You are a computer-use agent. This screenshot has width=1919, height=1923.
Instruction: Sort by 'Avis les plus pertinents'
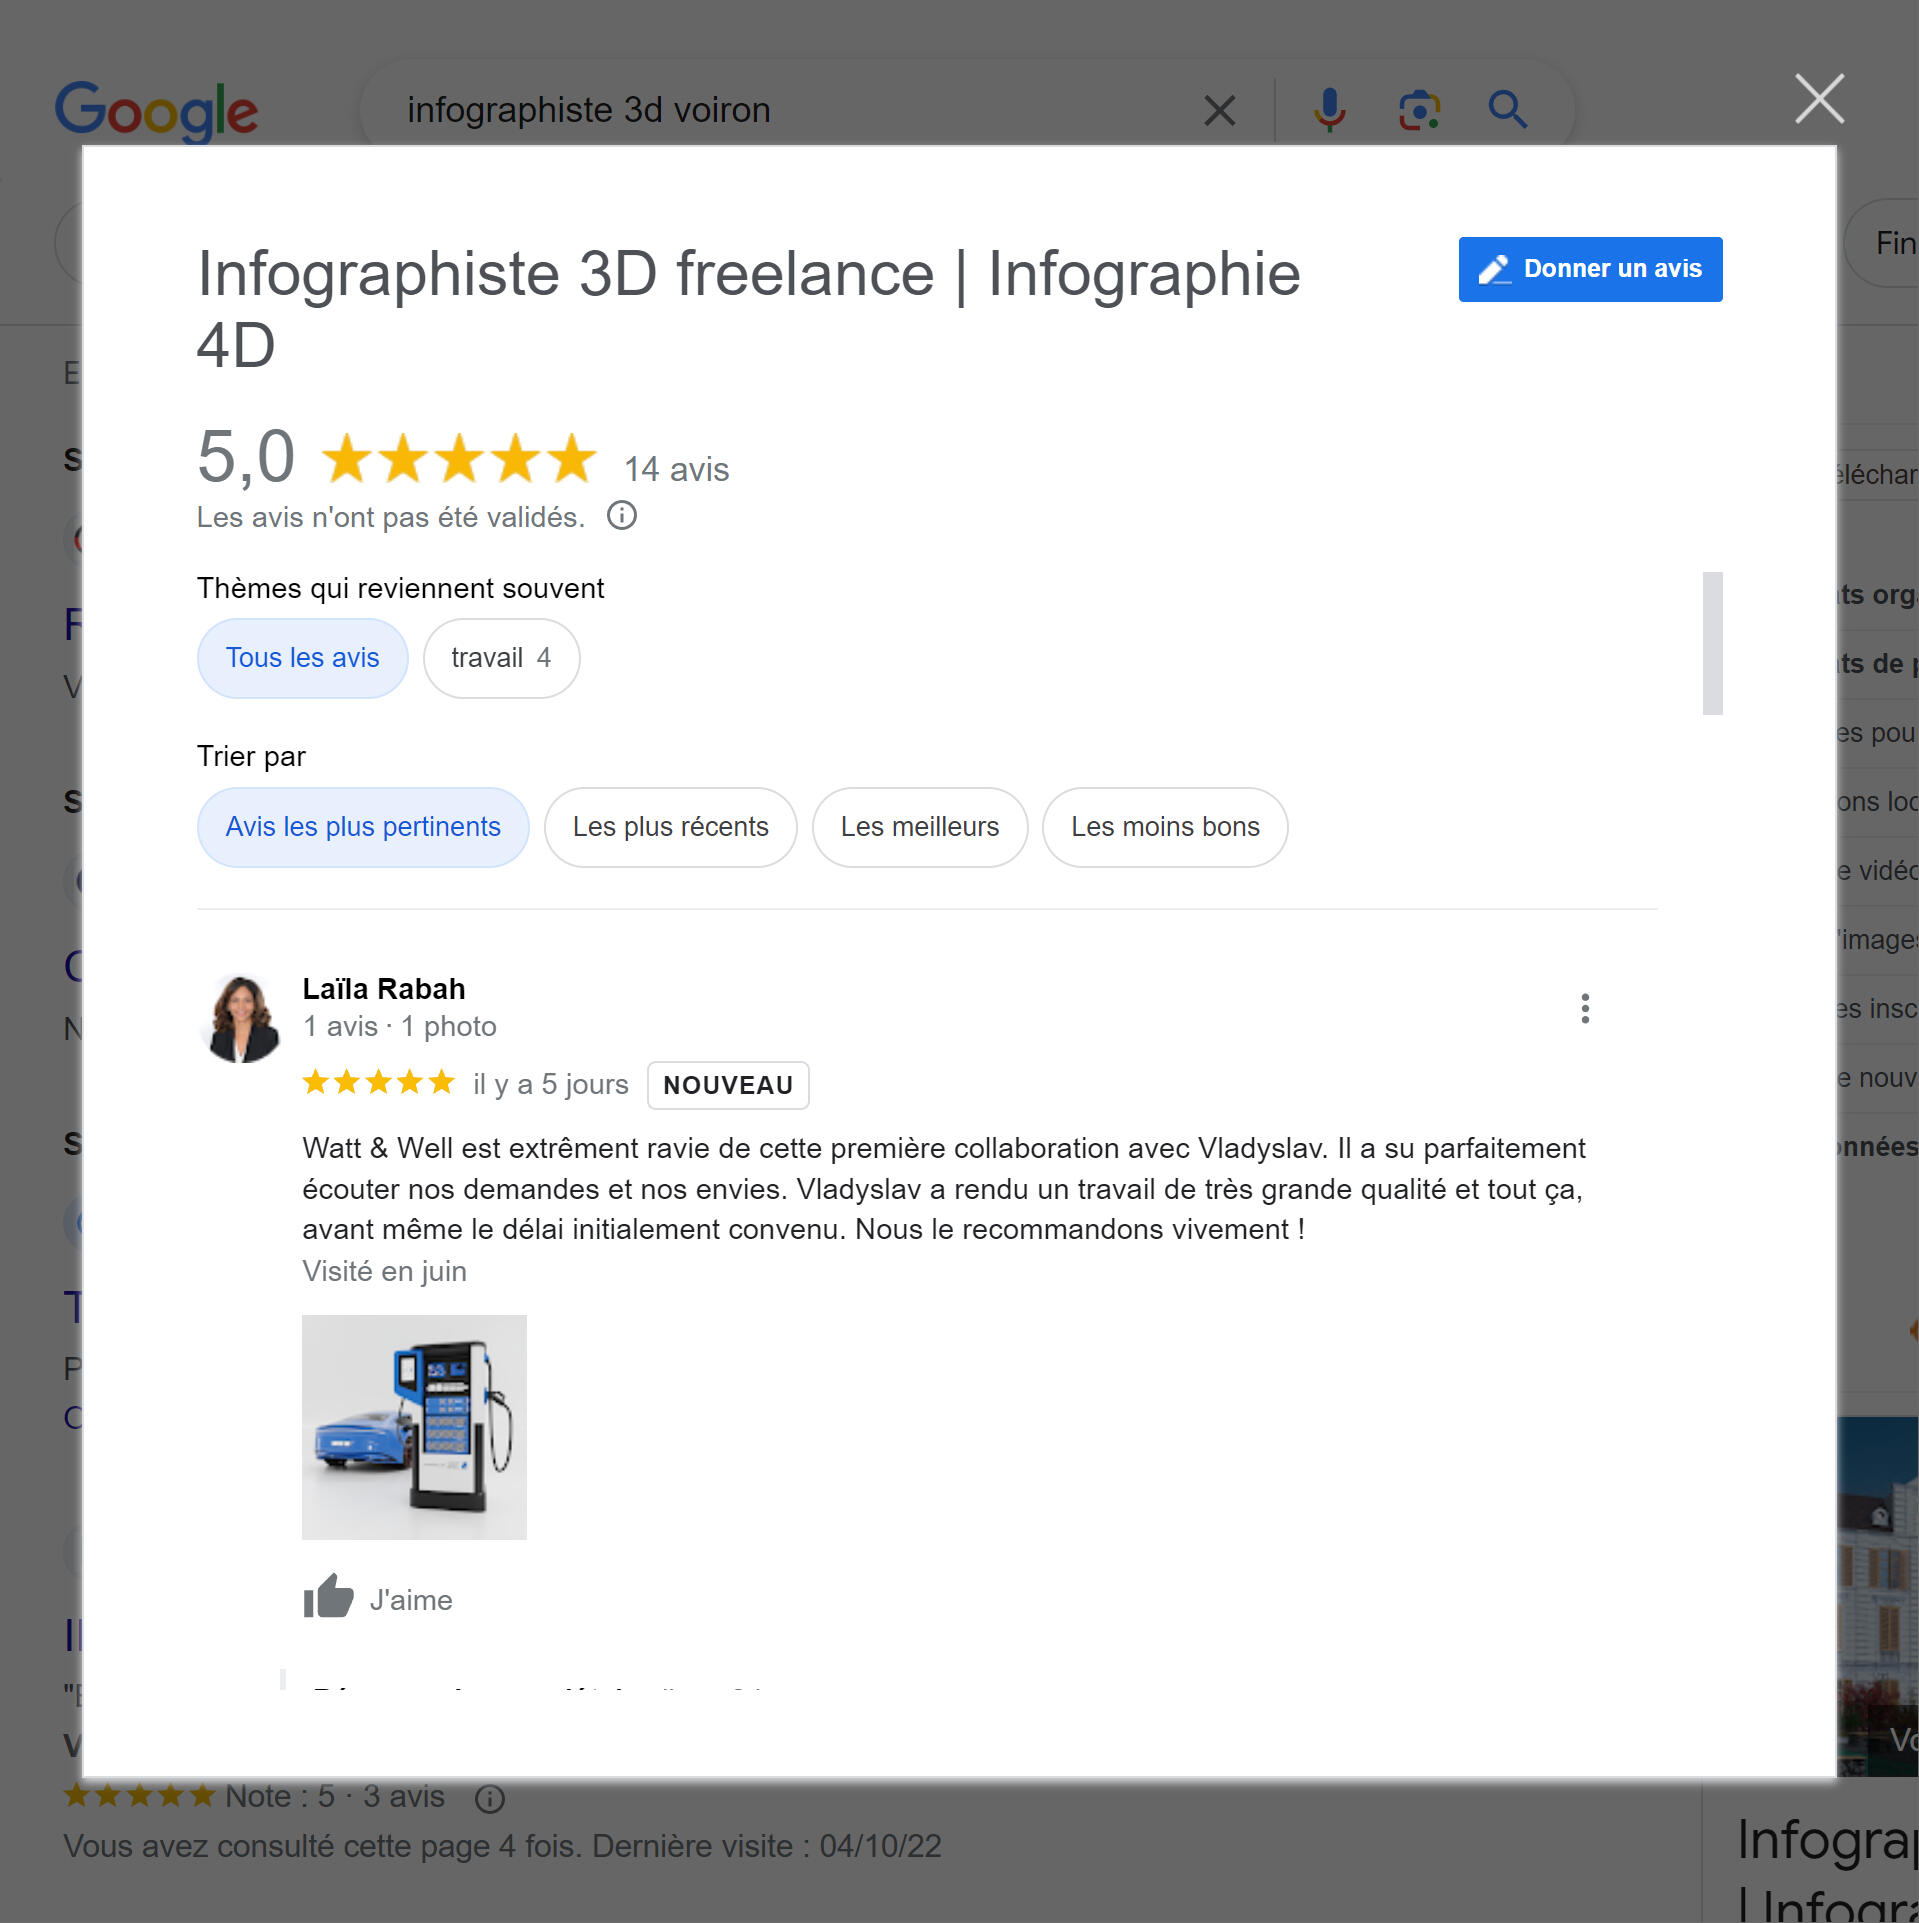point(362,827)
